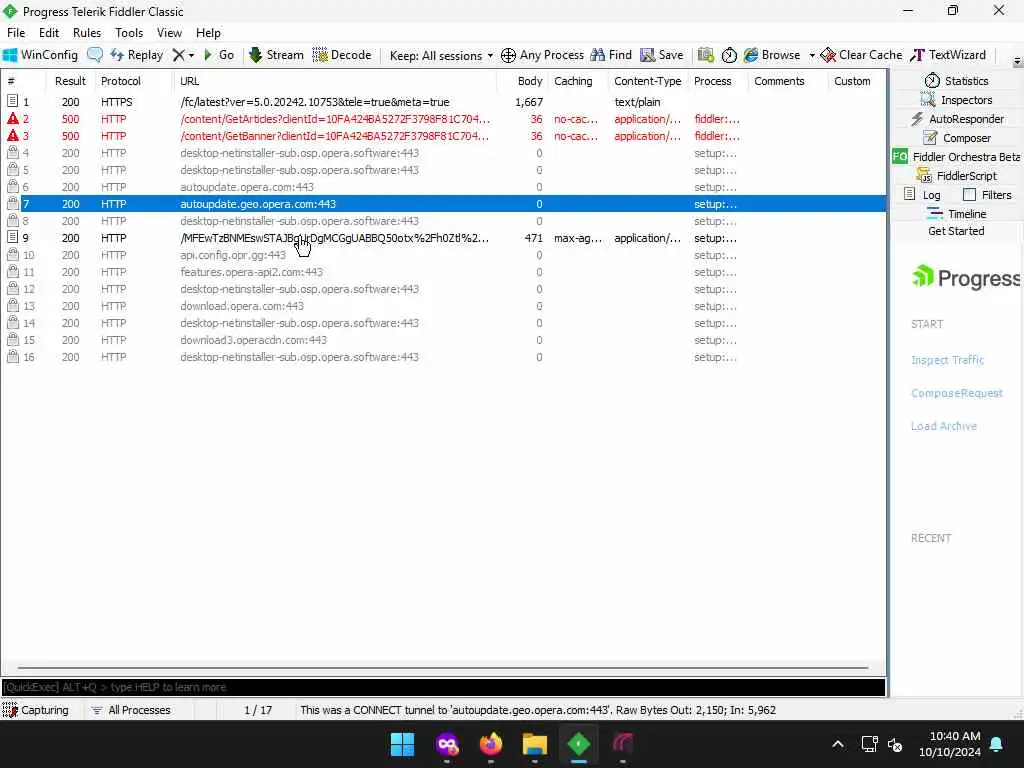
Task: Open Fiddler Orchestra Beta tab
Action: point(957,157)
